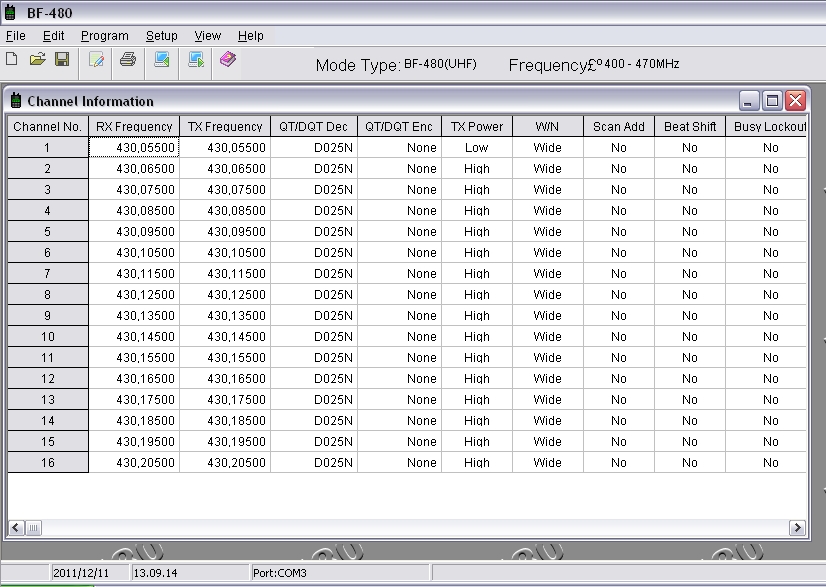Select RX Frequency 430,20500 in channel 16
Screen dimensions: 826x587
click(134, 463)
